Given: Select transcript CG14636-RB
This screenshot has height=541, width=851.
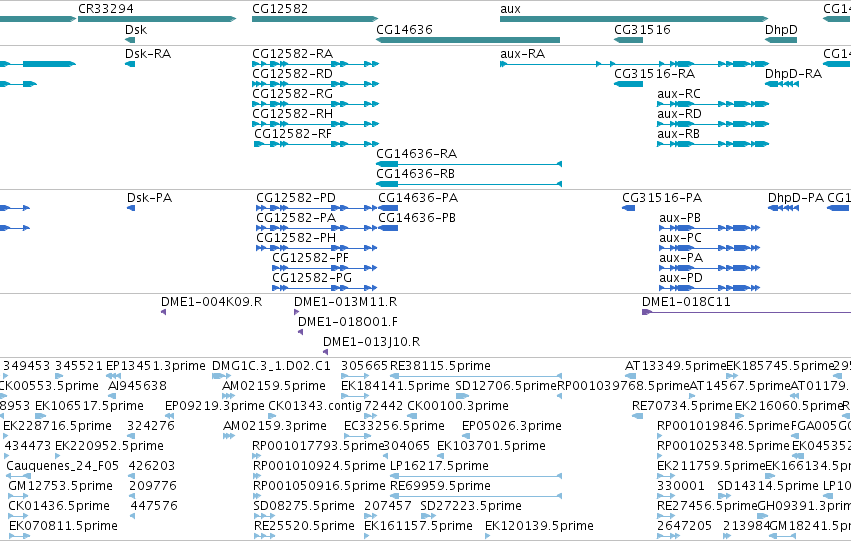Looking at the screenshot, I should pos(416,174).
